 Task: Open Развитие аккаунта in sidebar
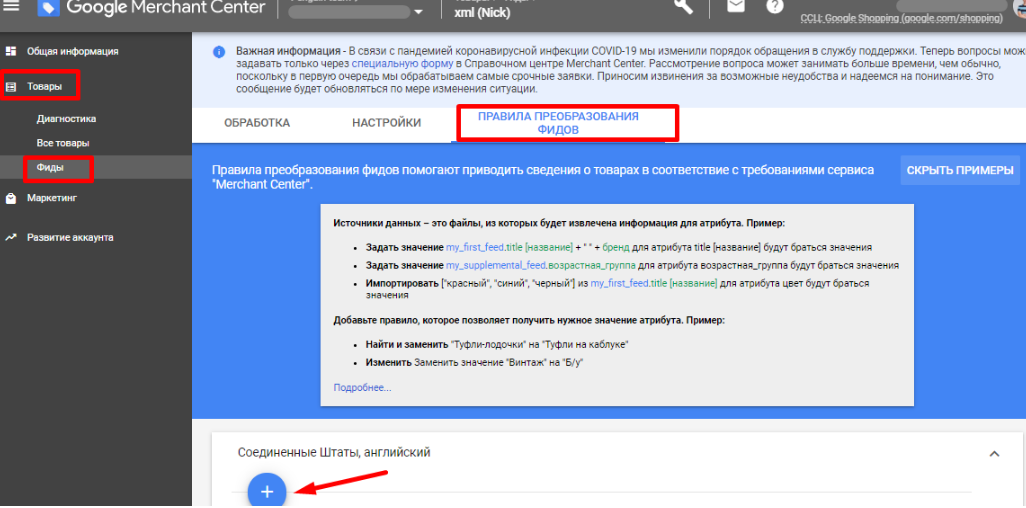70,238
